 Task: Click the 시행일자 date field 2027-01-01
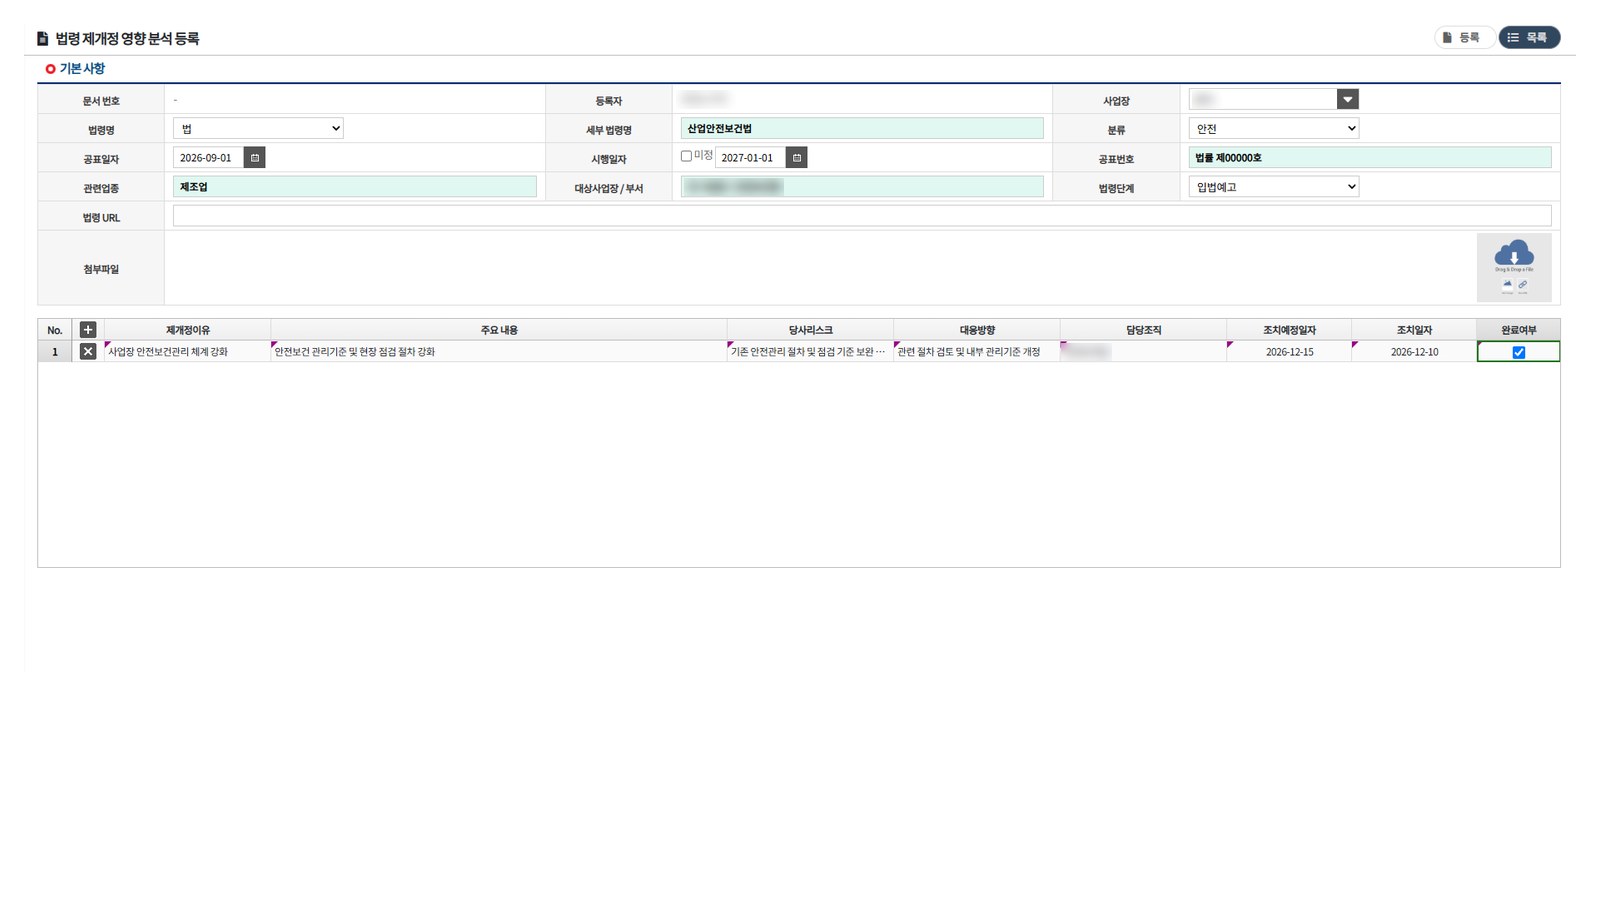click(x=750, y=158)
